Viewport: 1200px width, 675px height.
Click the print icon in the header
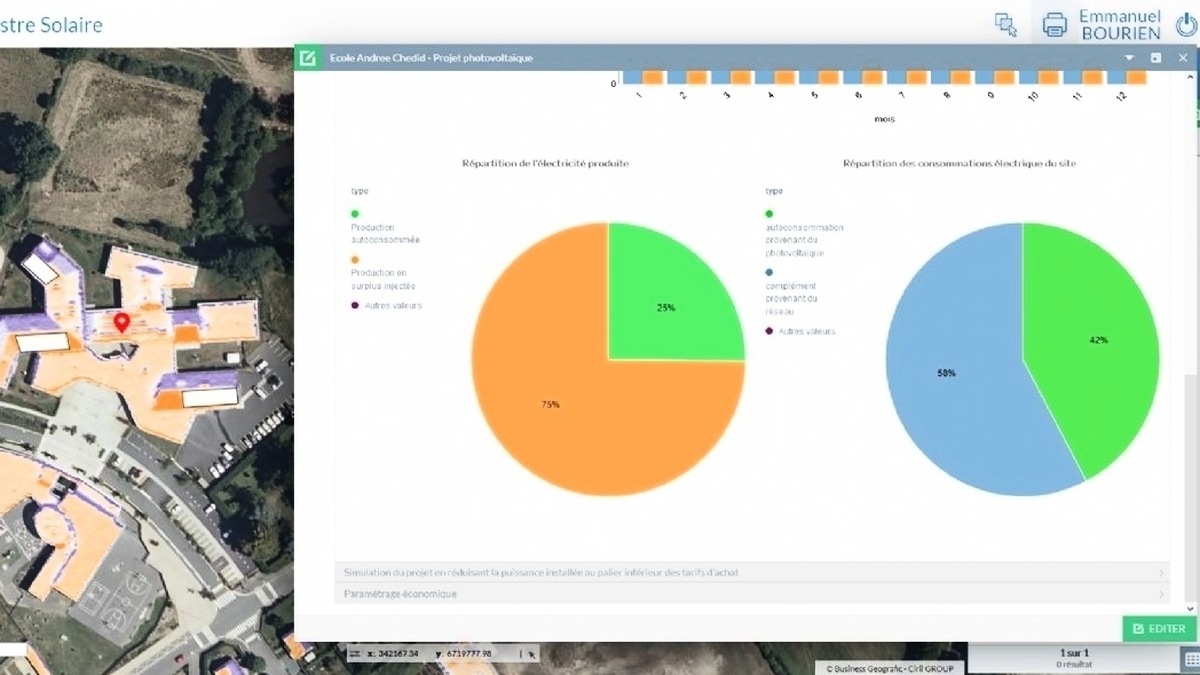pos(1054,25)
